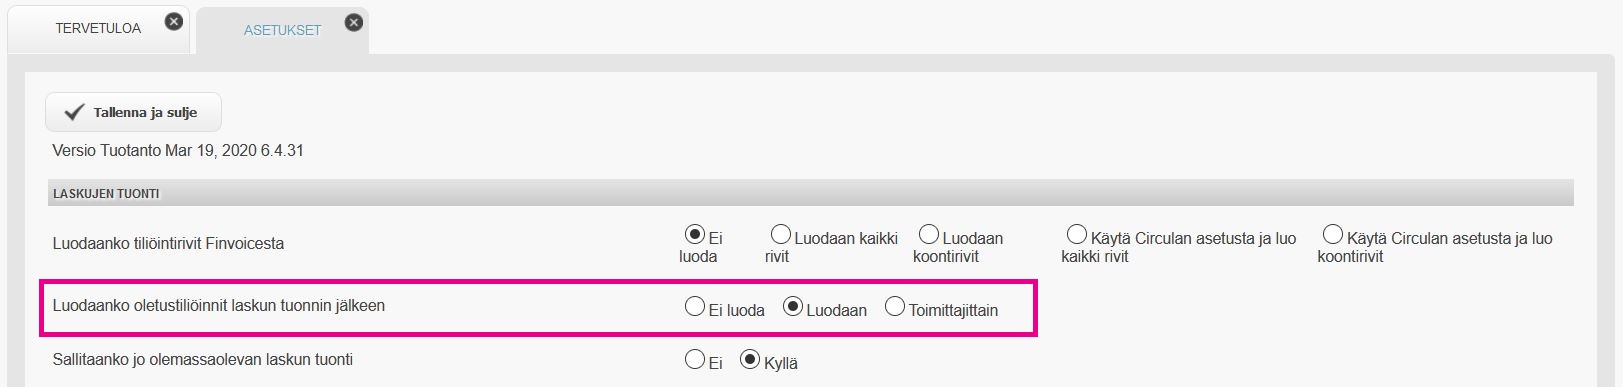1623x387 pixels.
Task: Select Ei luoda for oletustiliöinnit
Action: pyautogui.click(x=695, y=307)
